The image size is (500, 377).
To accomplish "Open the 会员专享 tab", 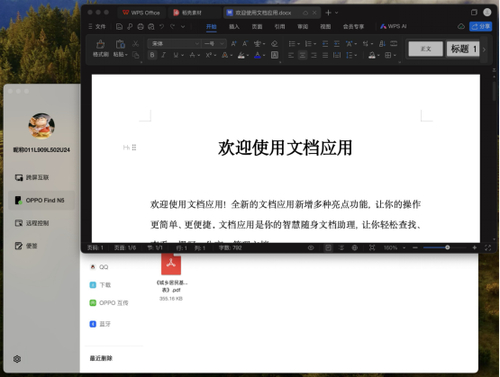I will [x=353, y=27].
